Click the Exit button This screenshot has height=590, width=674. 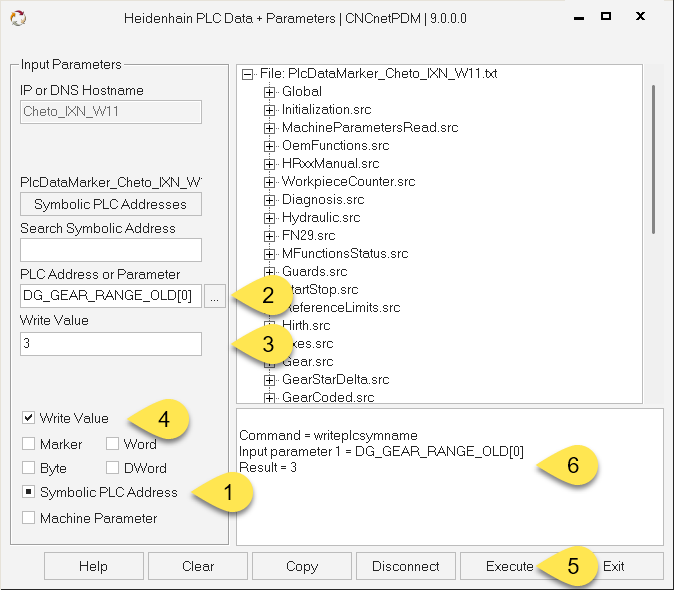613,566
